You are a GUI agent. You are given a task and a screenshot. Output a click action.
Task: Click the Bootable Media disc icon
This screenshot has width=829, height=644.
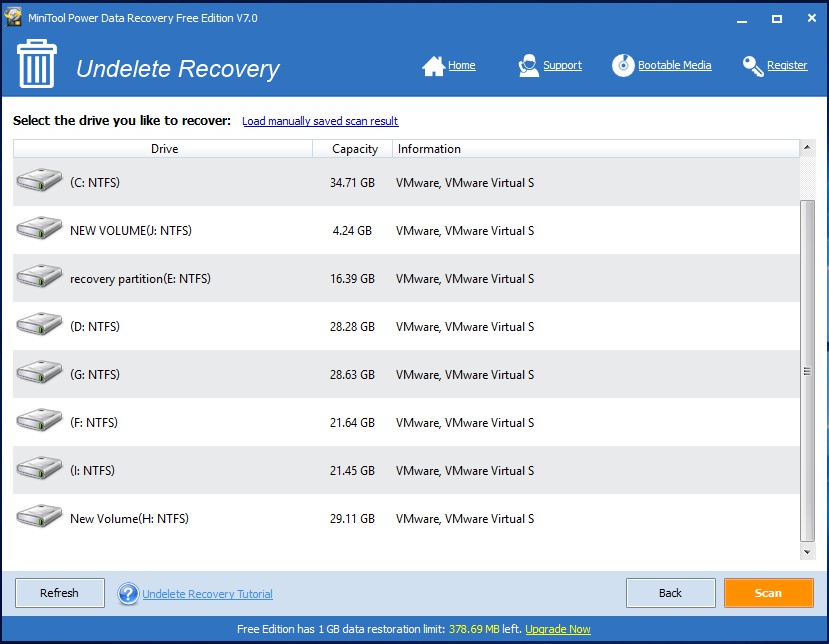click(623, 66)
